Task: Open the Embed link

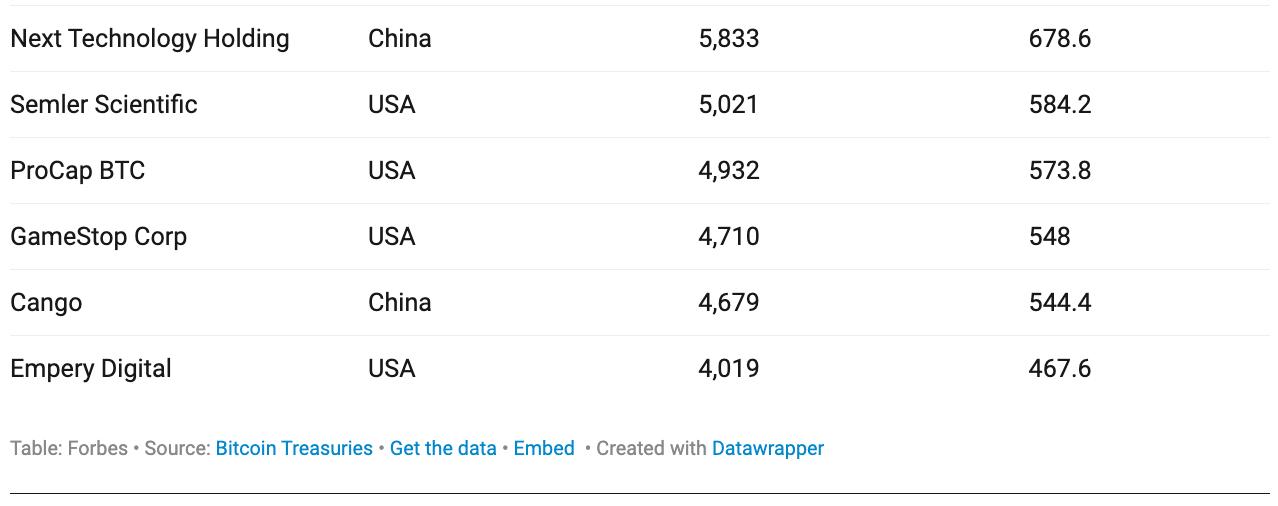Action: point(544,449)
